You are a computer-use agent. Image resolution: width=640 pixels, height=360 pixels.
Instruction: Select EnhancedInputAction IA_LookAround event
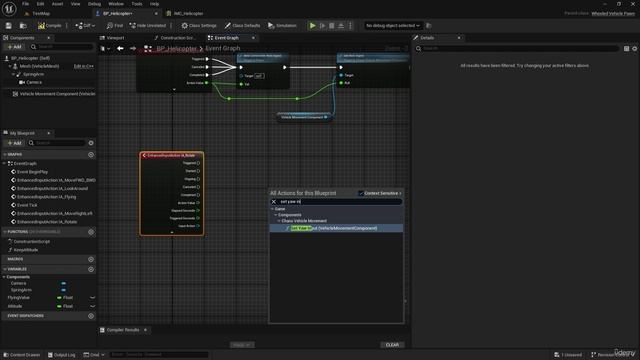52,189
